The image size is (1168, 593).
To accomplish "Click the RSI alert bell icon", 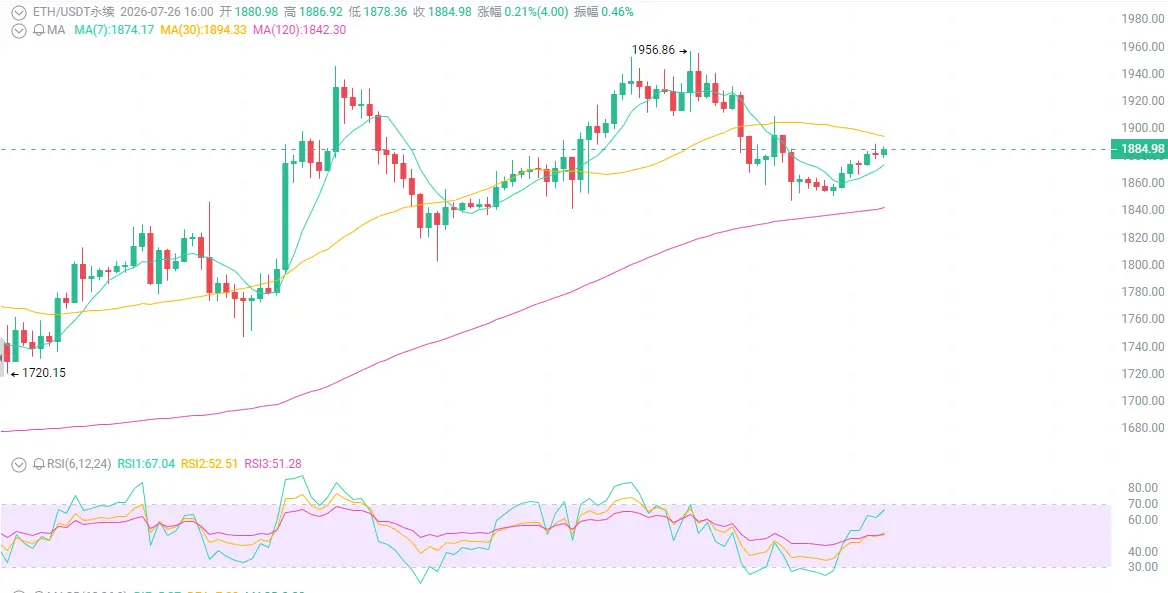I will coord(38,464).
